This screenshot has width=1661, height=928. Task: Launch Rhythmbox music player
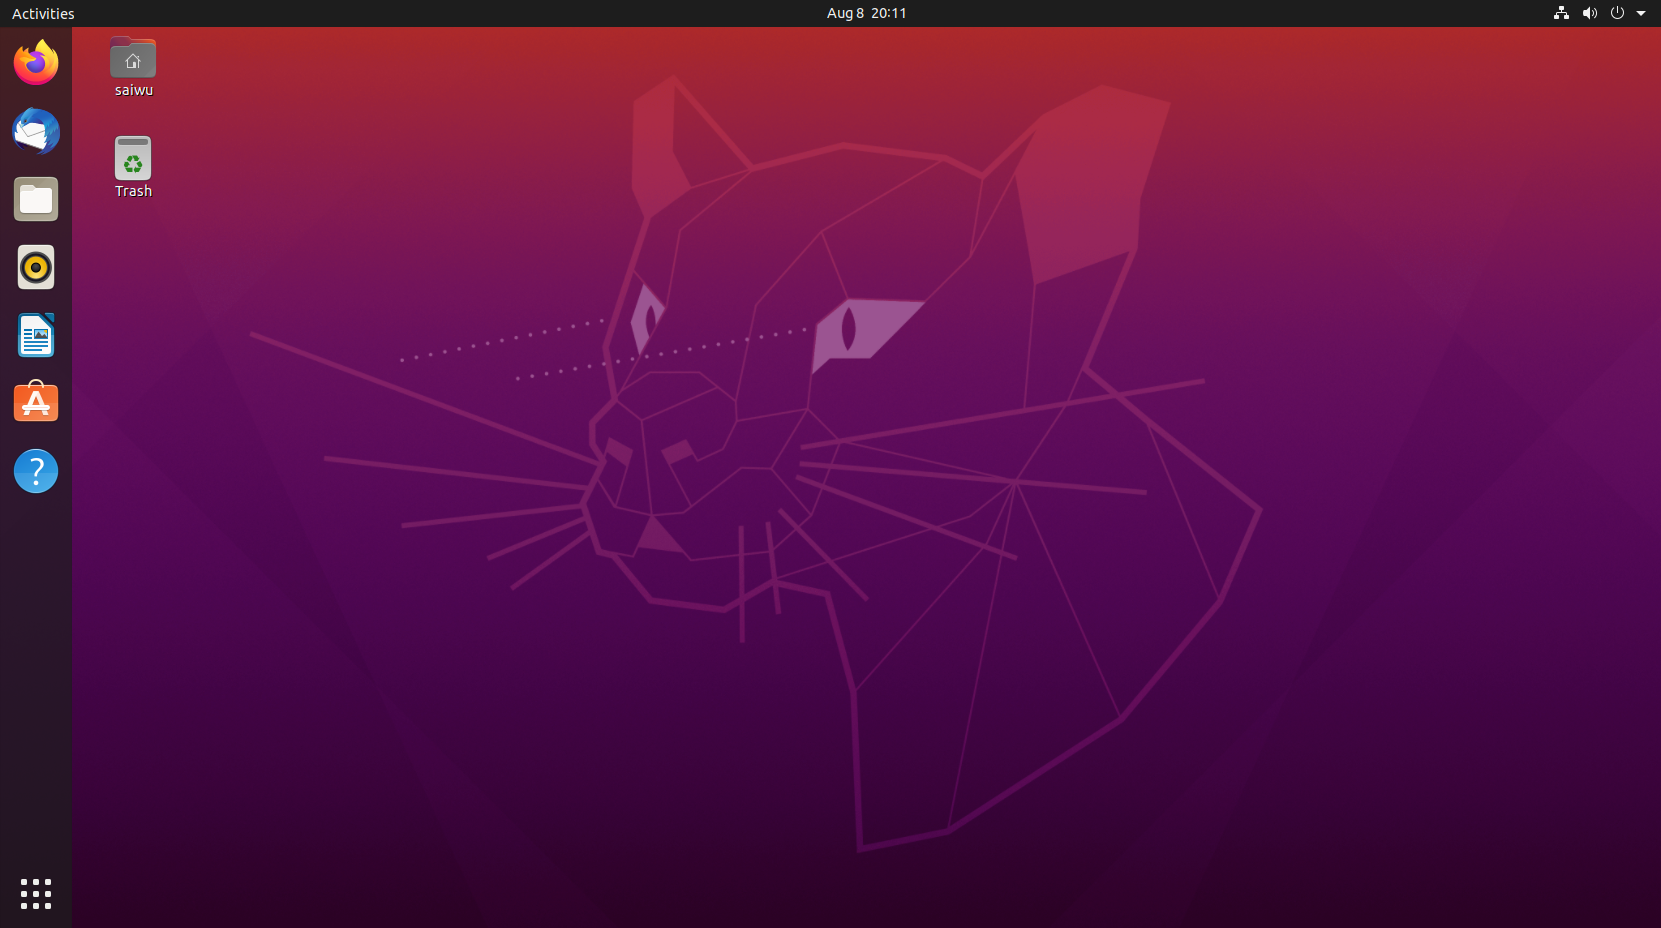point(36,267)
